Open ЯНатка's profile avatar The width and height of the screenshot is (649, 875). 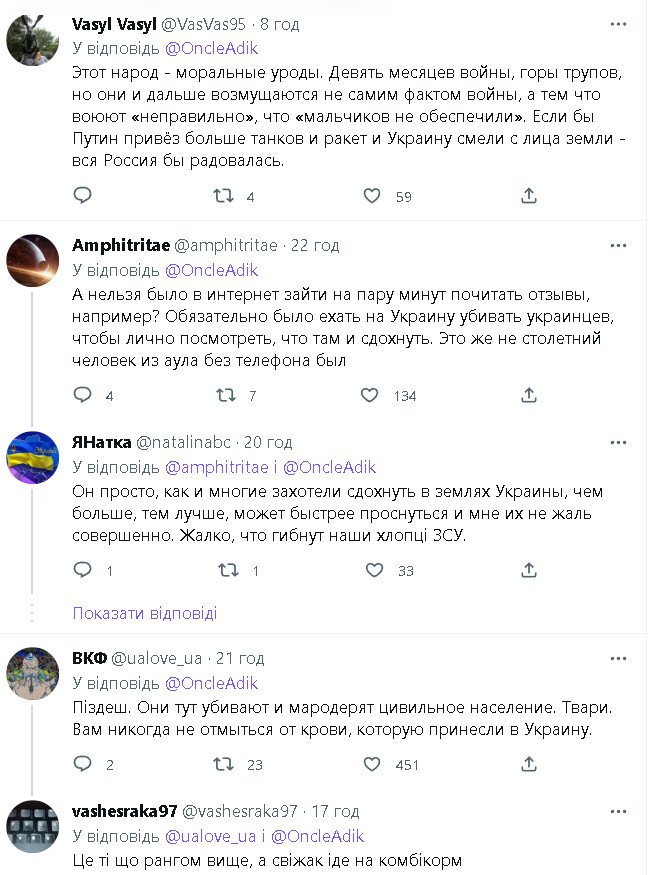pyautogui.click(x=33, y=457)
